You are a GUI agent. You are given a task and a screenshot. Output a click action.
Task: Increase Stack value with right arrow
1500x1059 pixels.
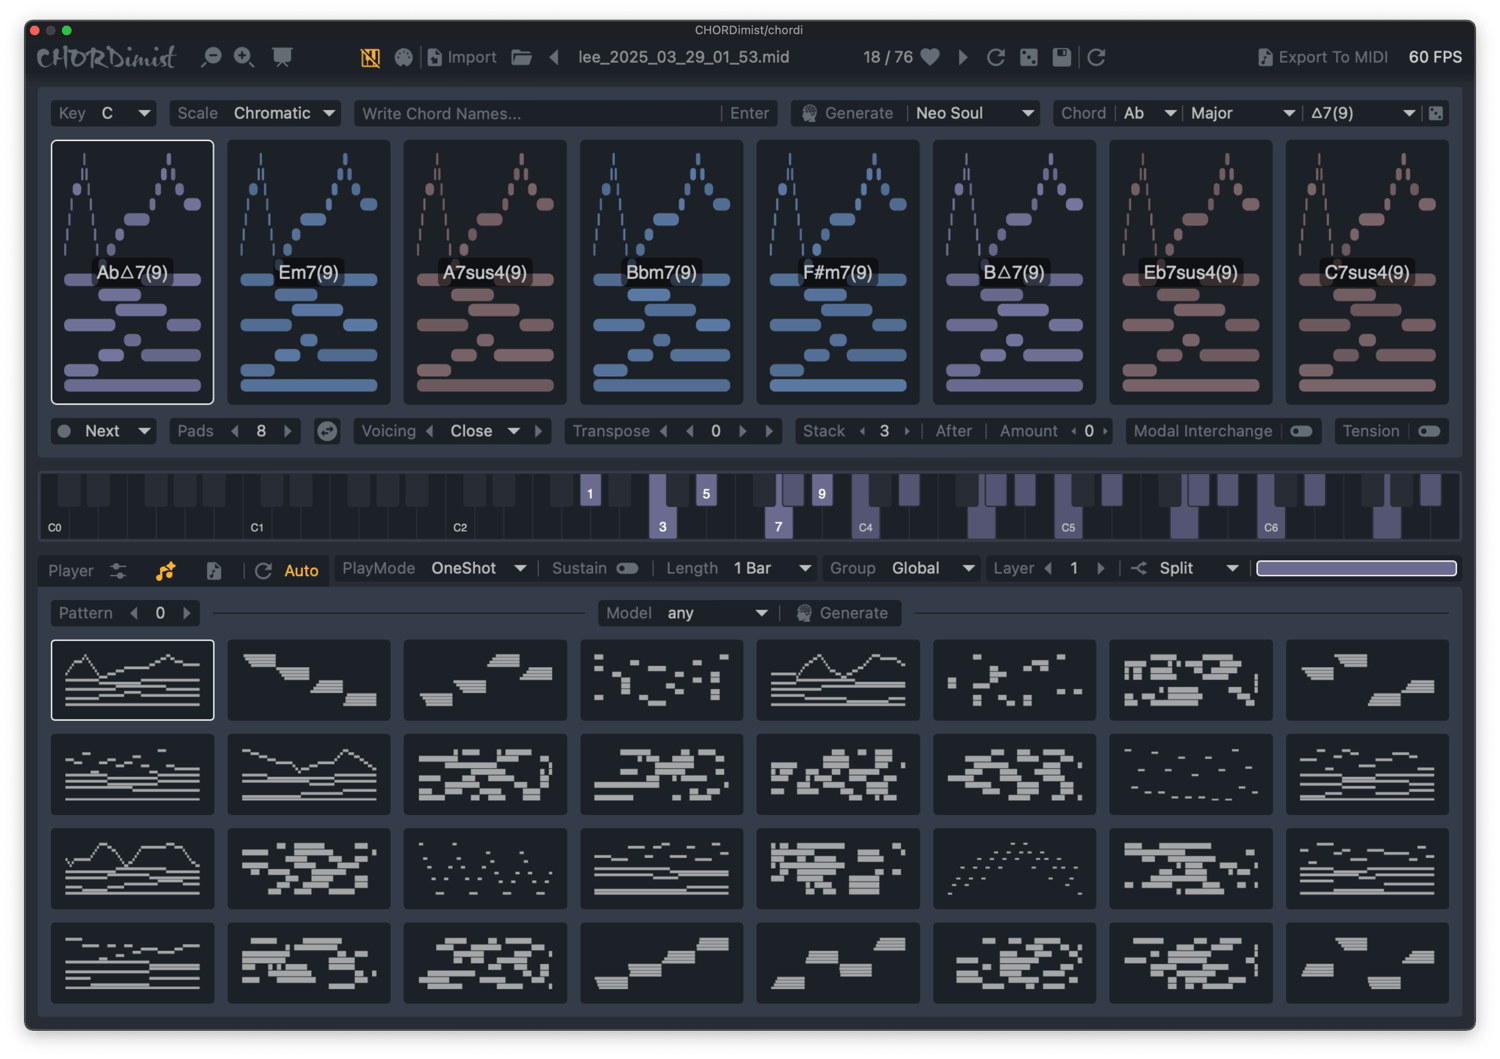coord(907,431)
